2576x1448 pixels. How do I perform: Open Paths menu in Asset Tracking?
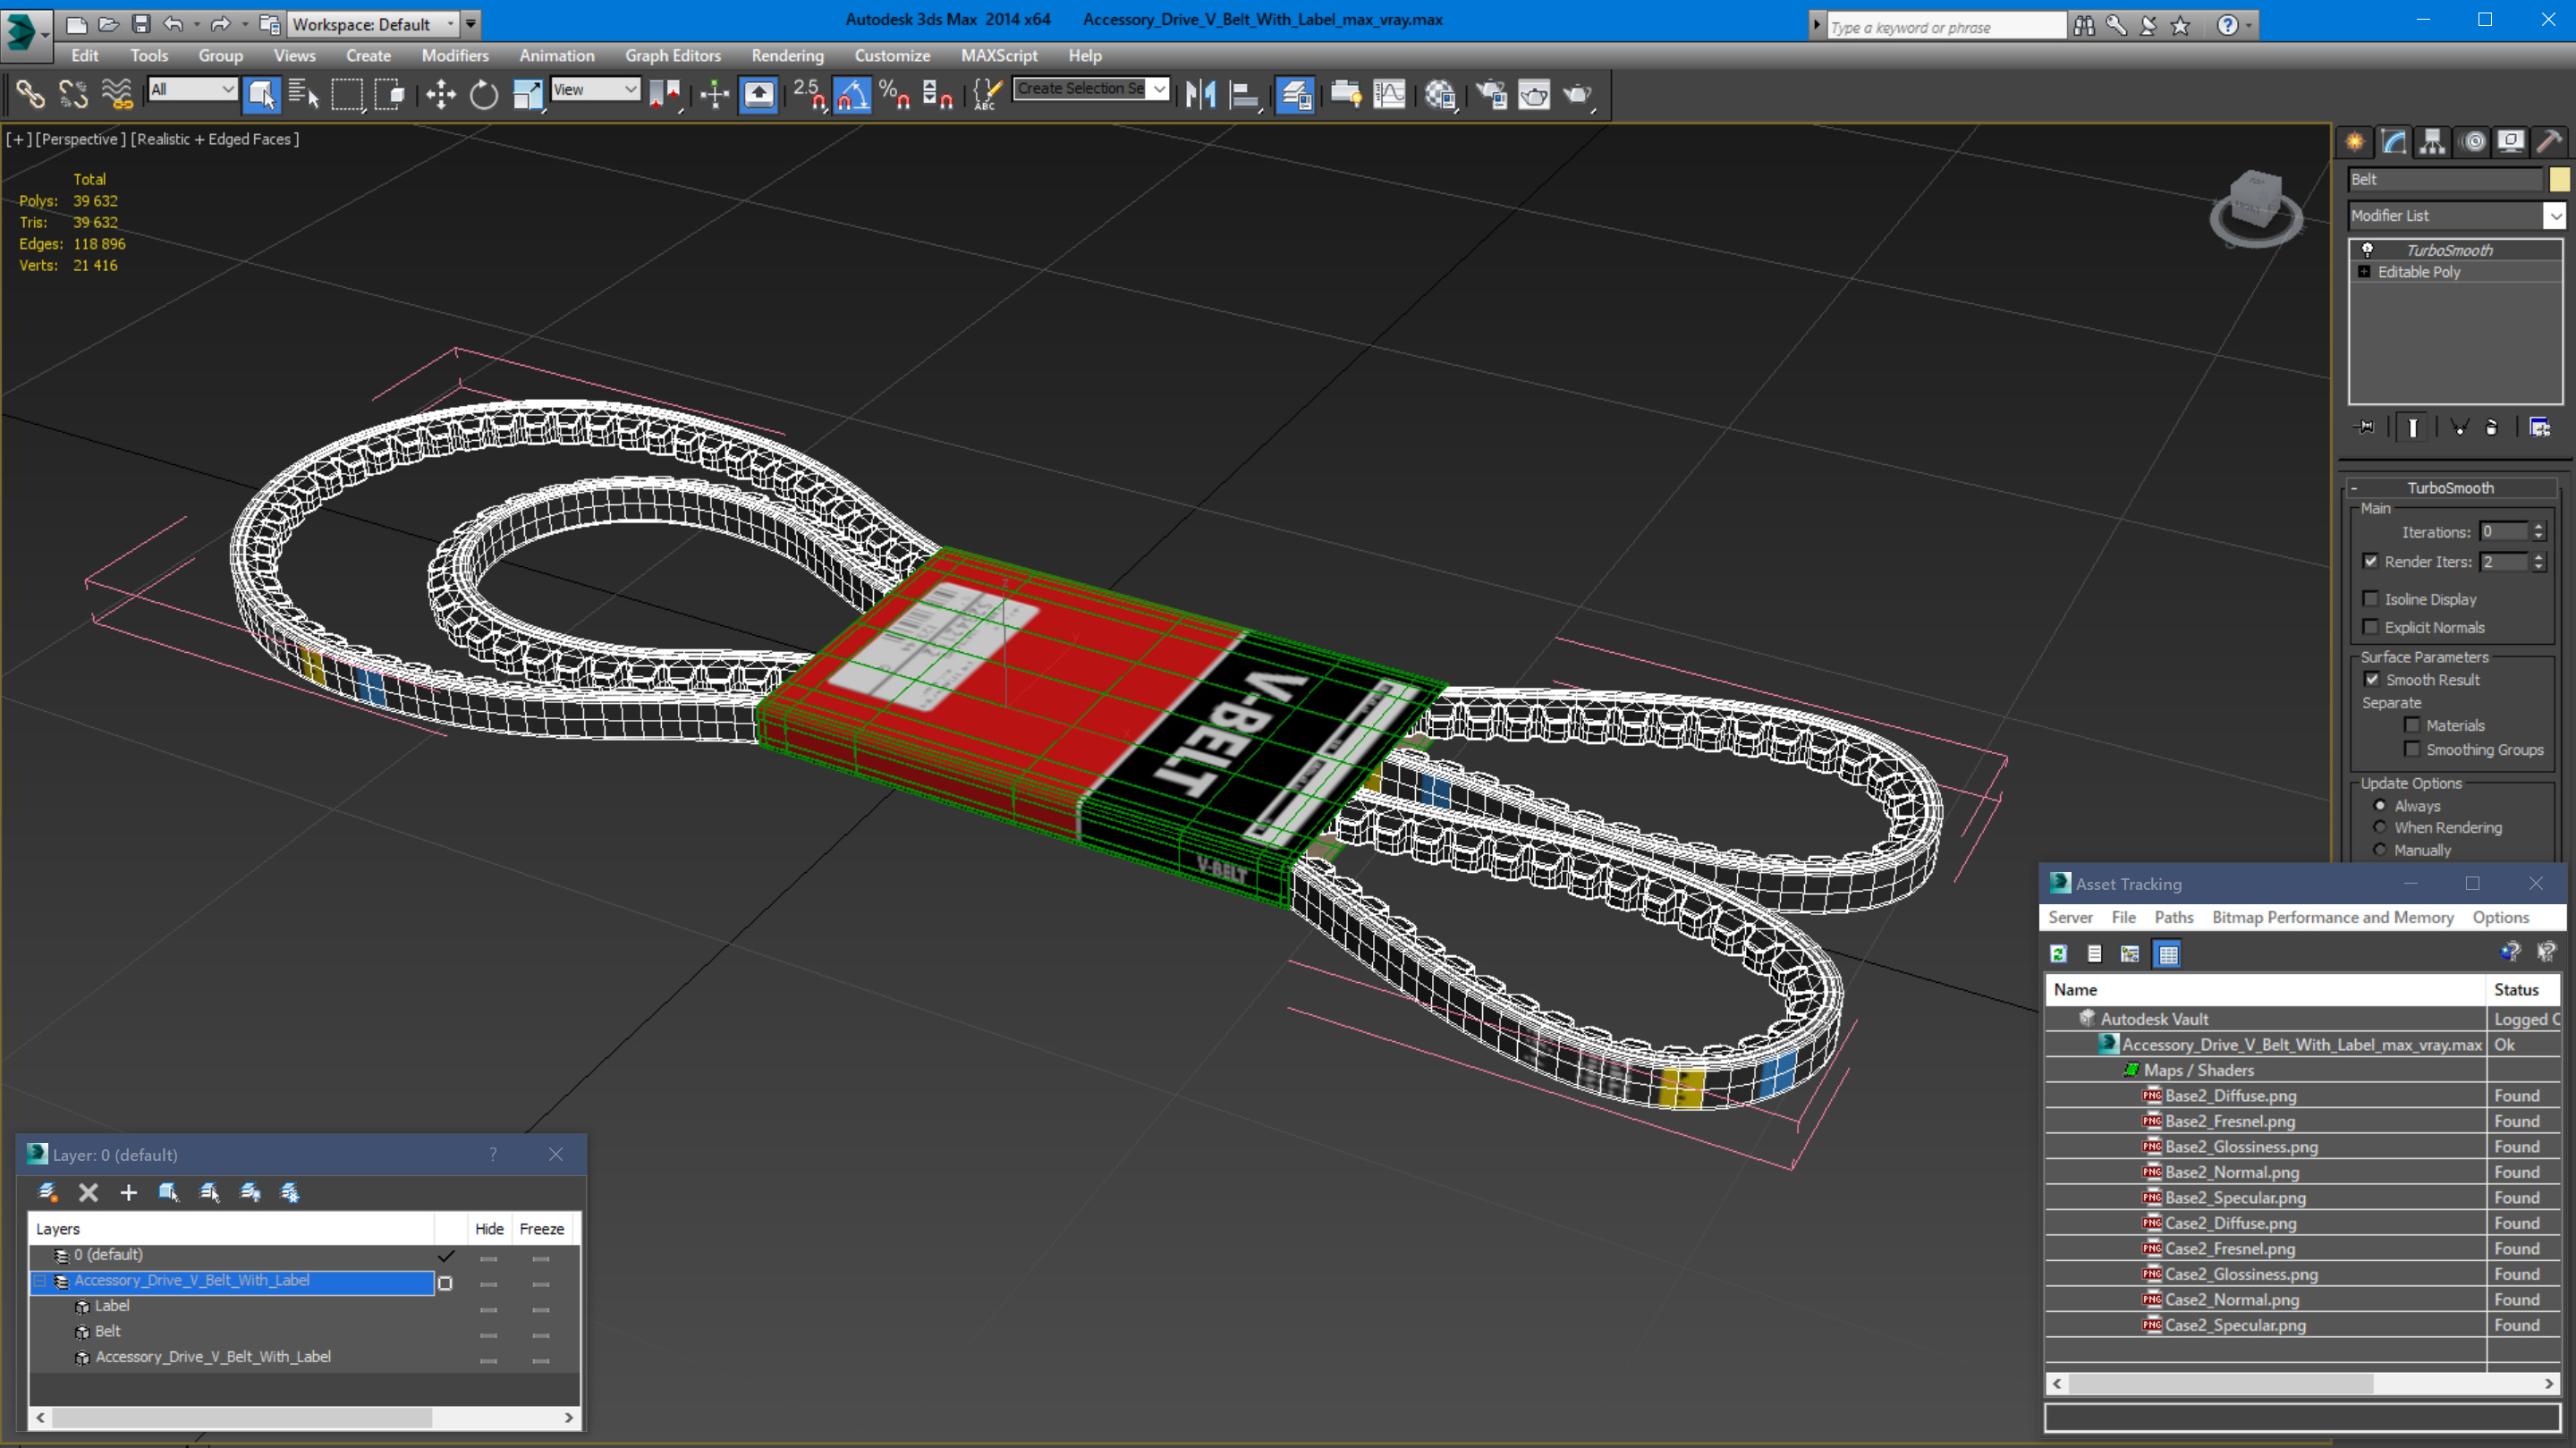[x=2173, y=917]
